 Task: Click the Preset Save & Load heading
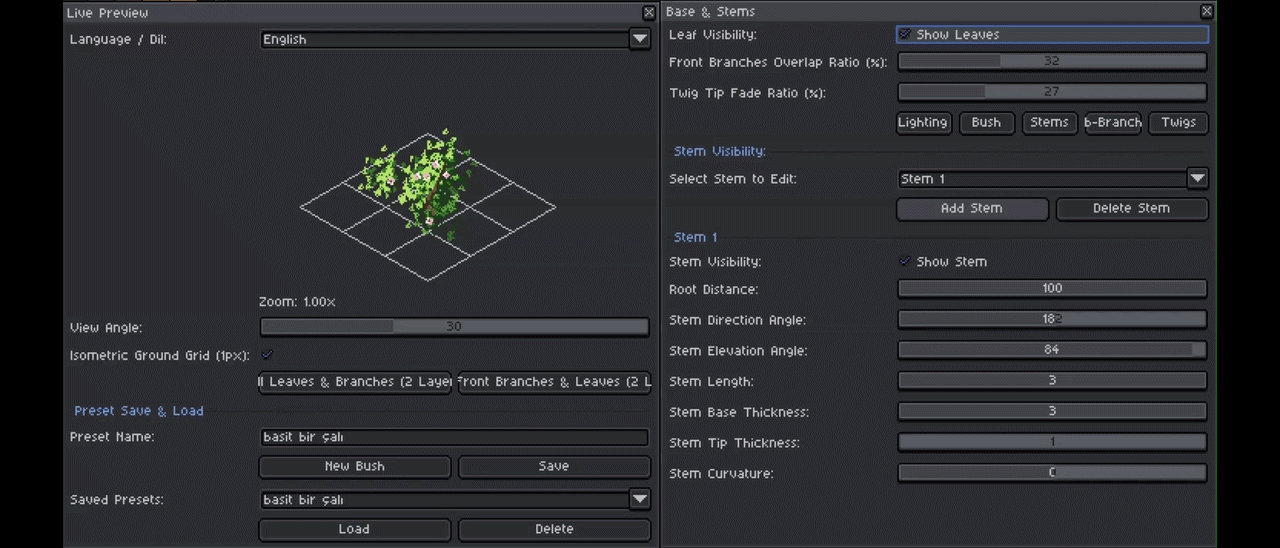139,411
